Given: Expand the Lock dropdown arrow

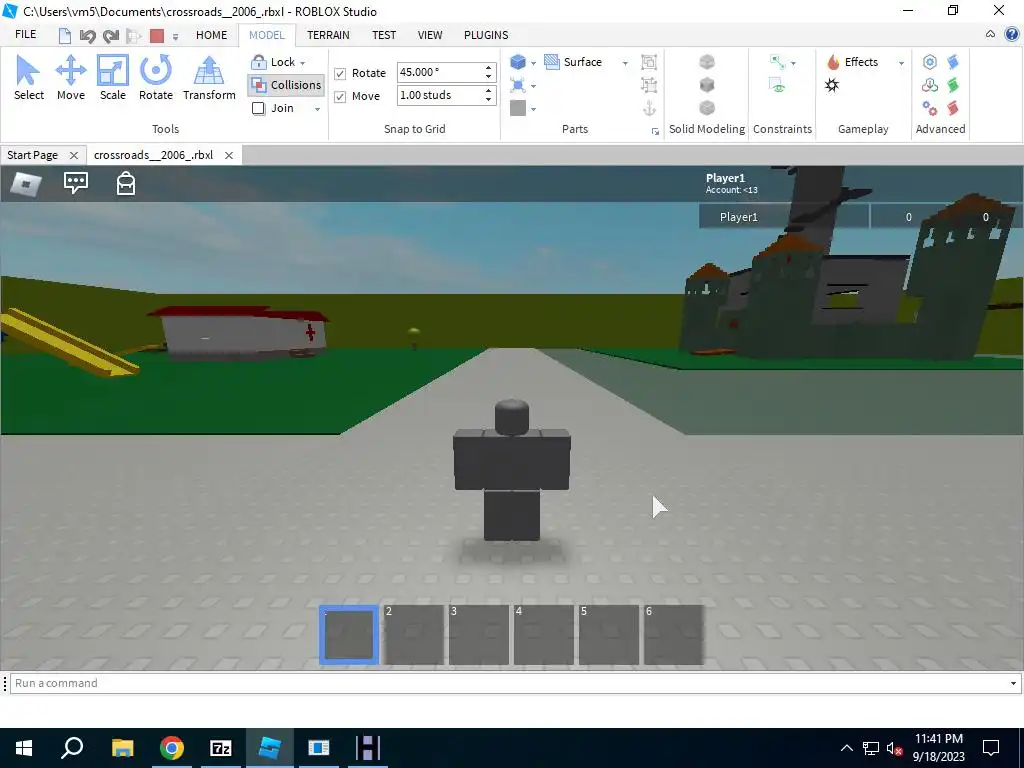Looking at the screenshot, I should [x=302, y=63].
